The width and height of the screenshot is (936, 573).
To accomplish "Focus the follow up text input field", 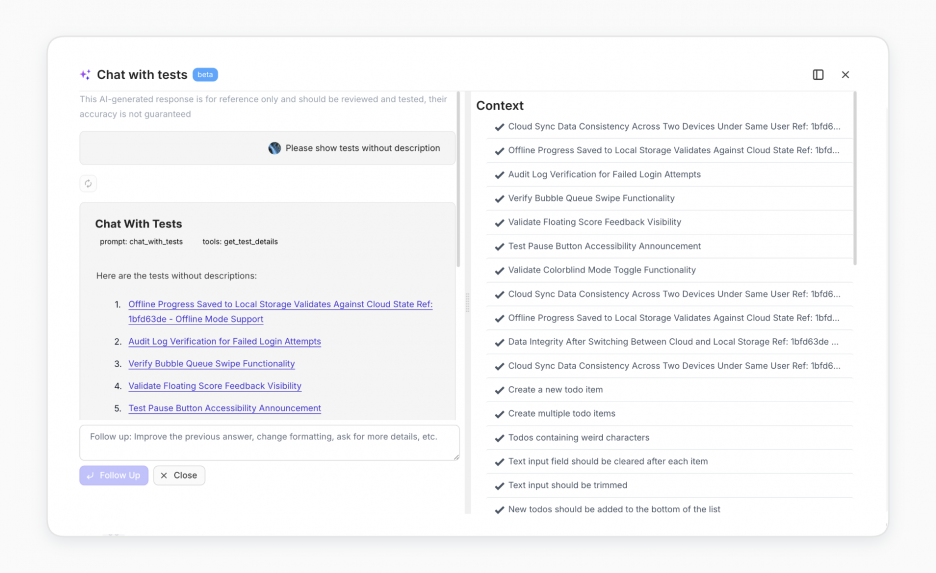I will 269,443.
